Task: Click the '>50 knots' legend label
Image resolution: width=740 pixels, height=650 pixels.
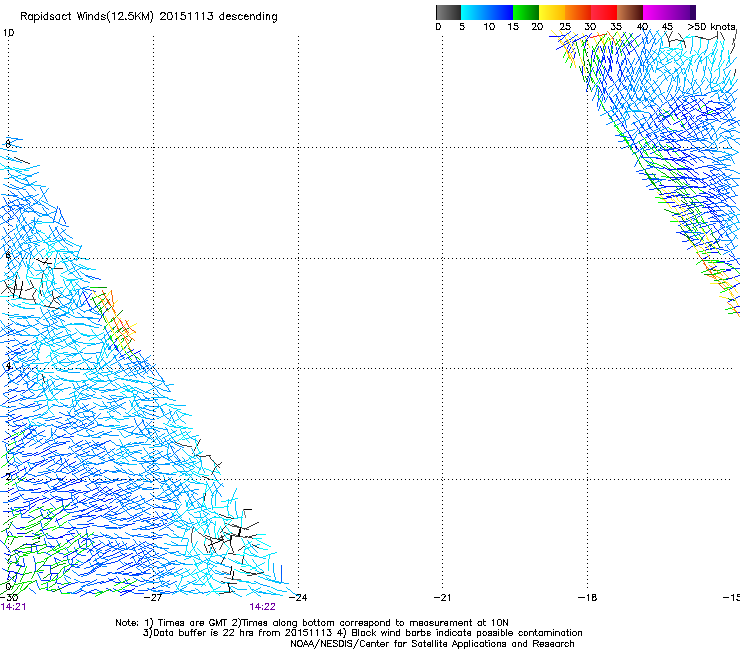Action: coord(711,27)
